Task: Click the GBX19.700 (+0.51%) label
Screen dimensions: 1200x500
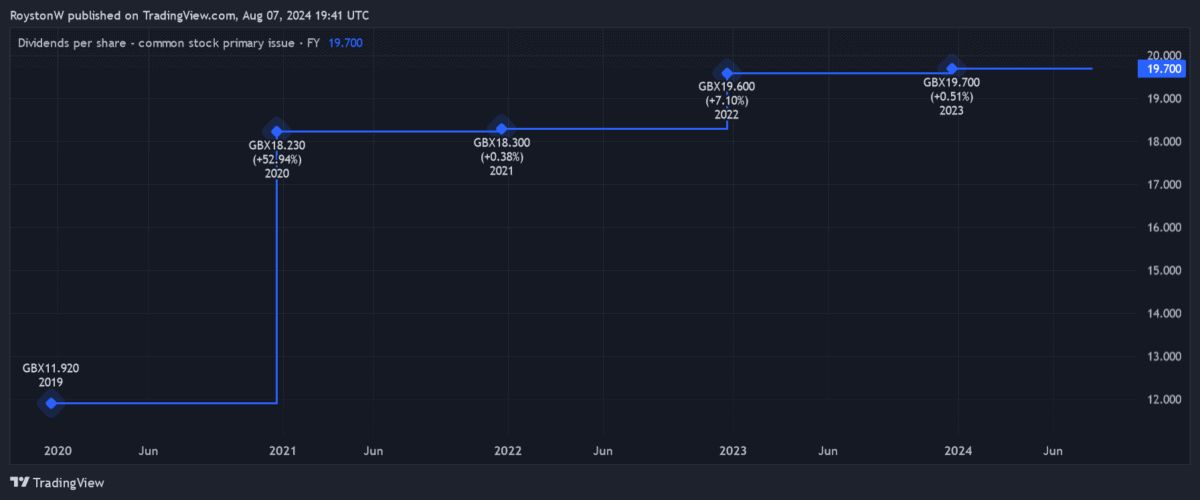Action: [x=951, y=90]
